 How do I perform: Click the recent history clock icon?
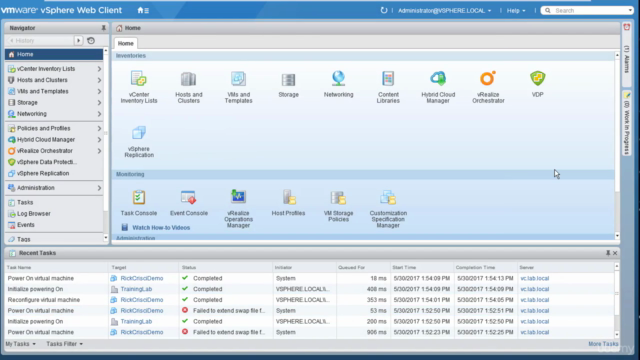click(91, 40)
